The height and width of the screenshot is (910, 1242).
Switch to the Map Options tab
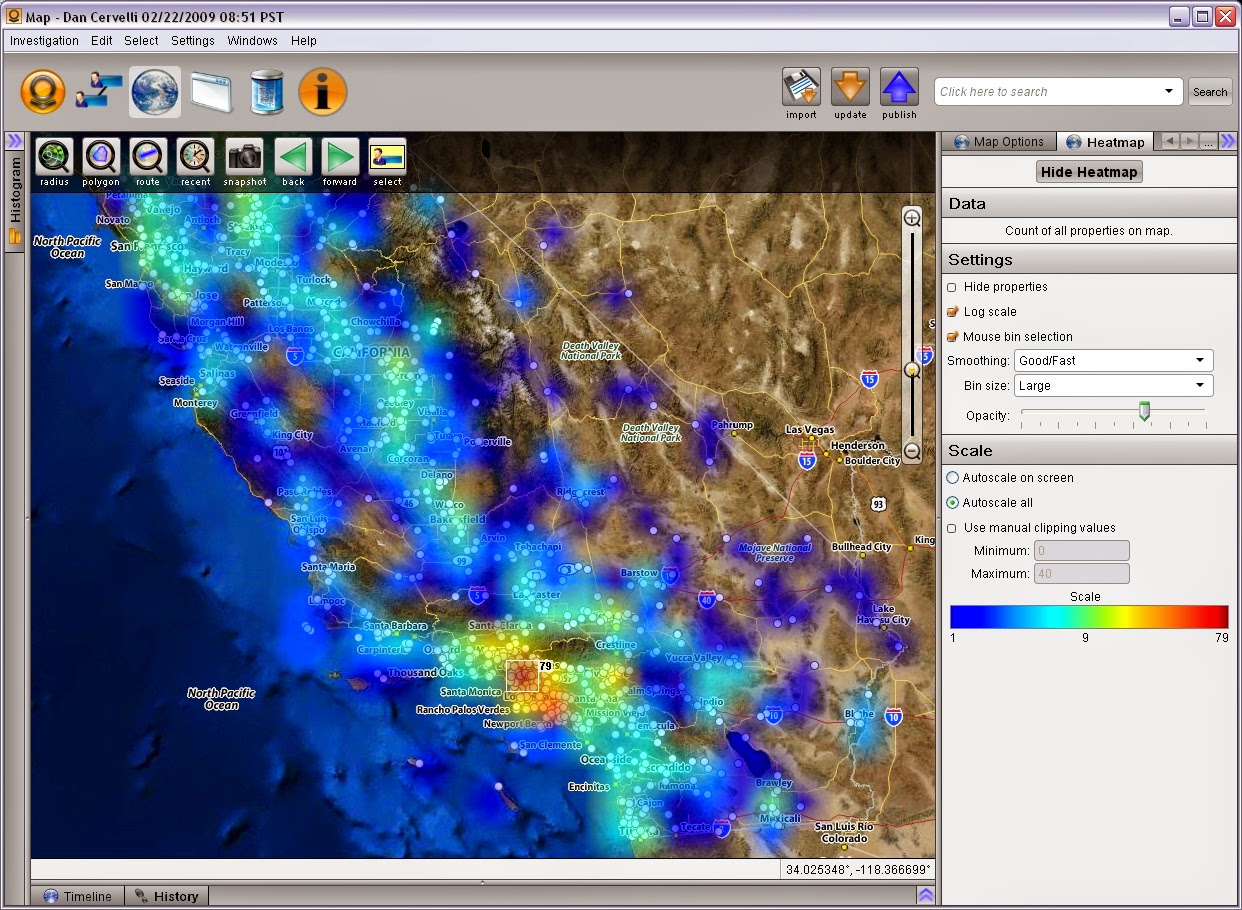[999, 142]
